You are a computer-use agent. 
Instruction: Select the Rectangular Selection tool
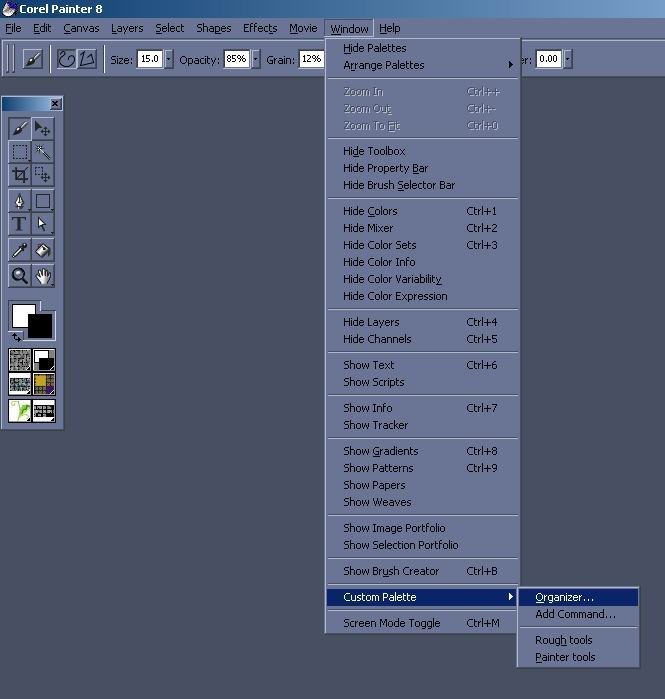(x=20, y=152)
